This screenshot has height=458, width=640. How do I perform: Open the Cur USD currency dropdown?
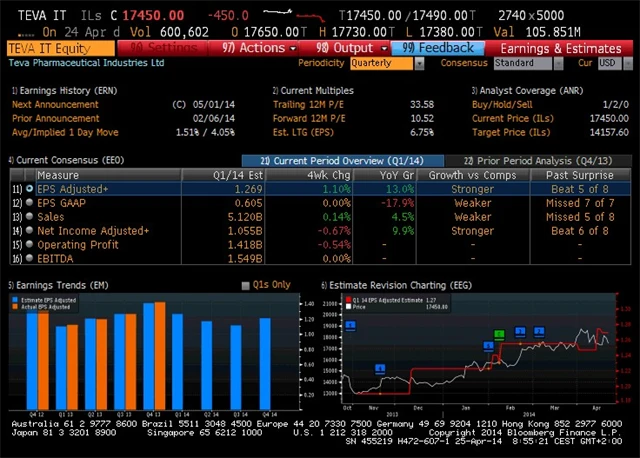click(608, 63)
